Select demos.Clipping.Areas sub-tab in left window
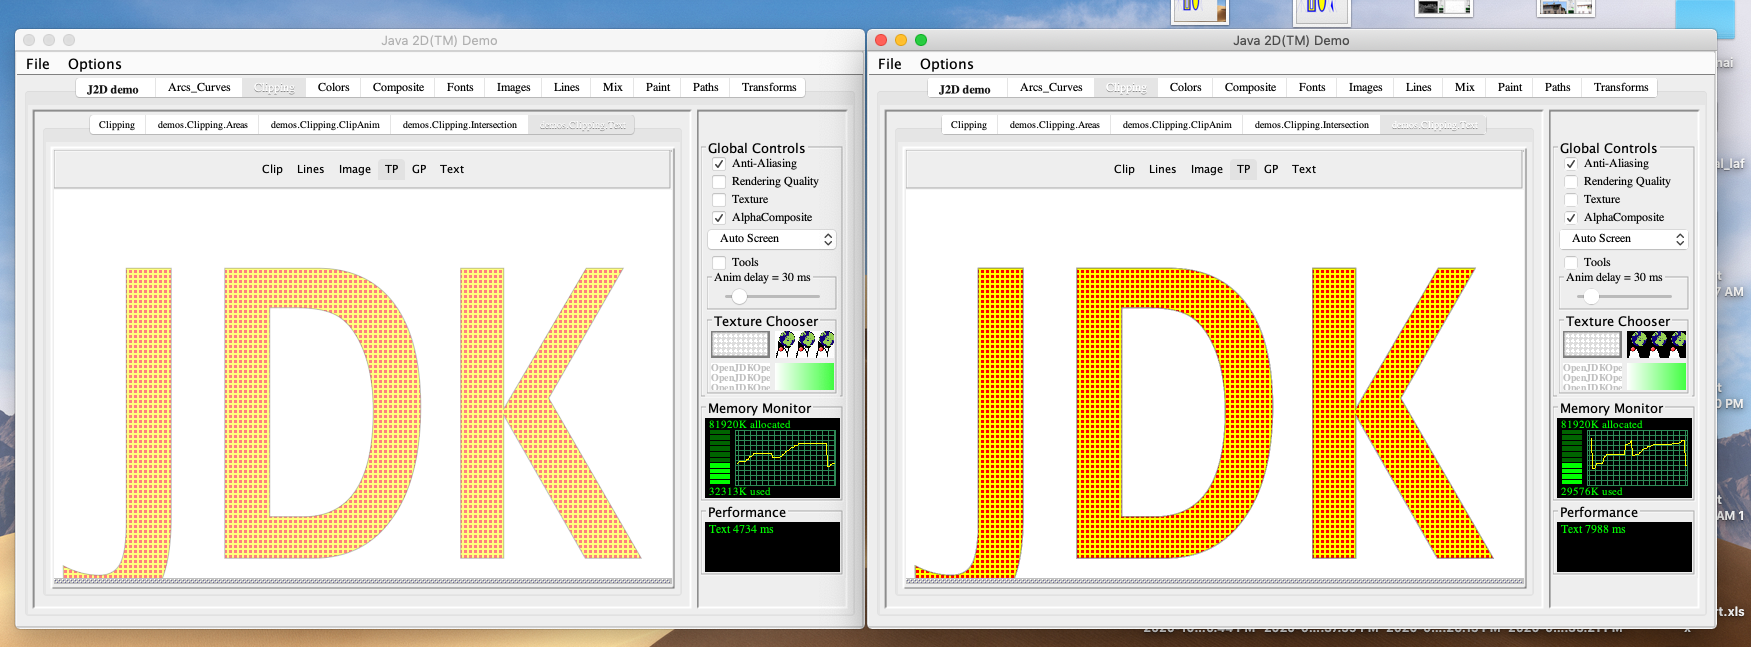Screen dimensions: 1751x647 [203, 125]
